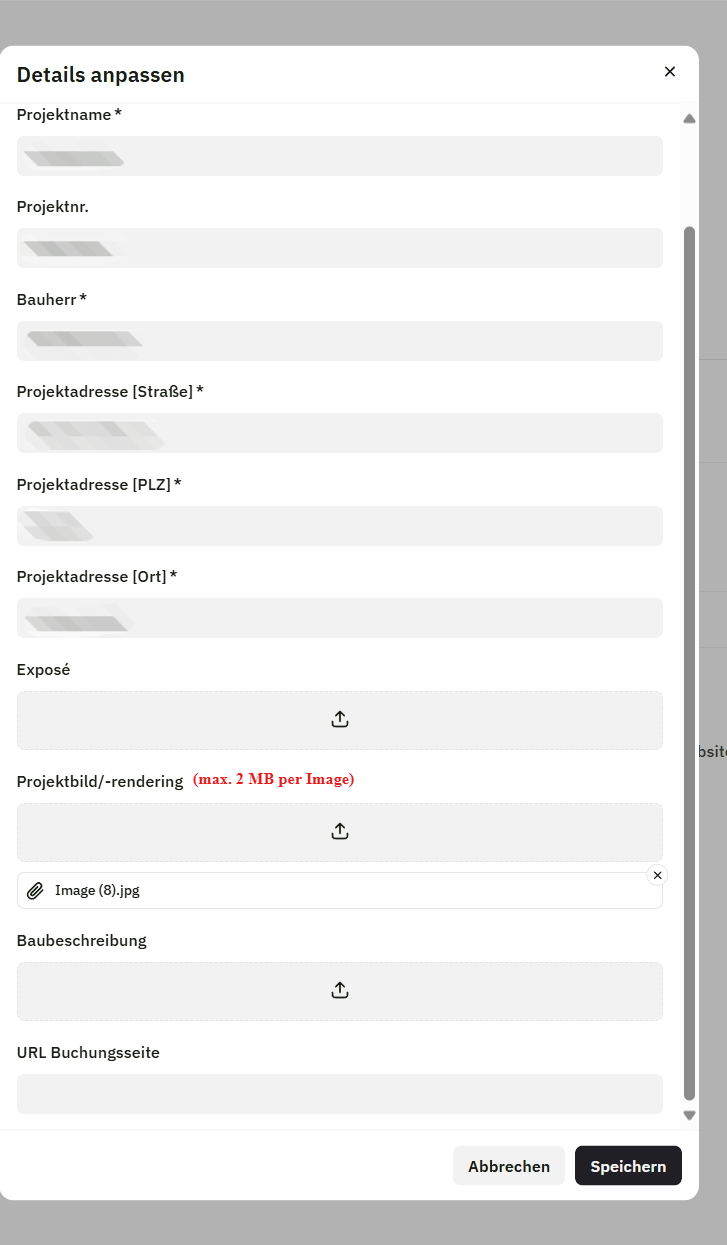Click the Details anpassen dialog title
727x1245 pixels.
101,75
